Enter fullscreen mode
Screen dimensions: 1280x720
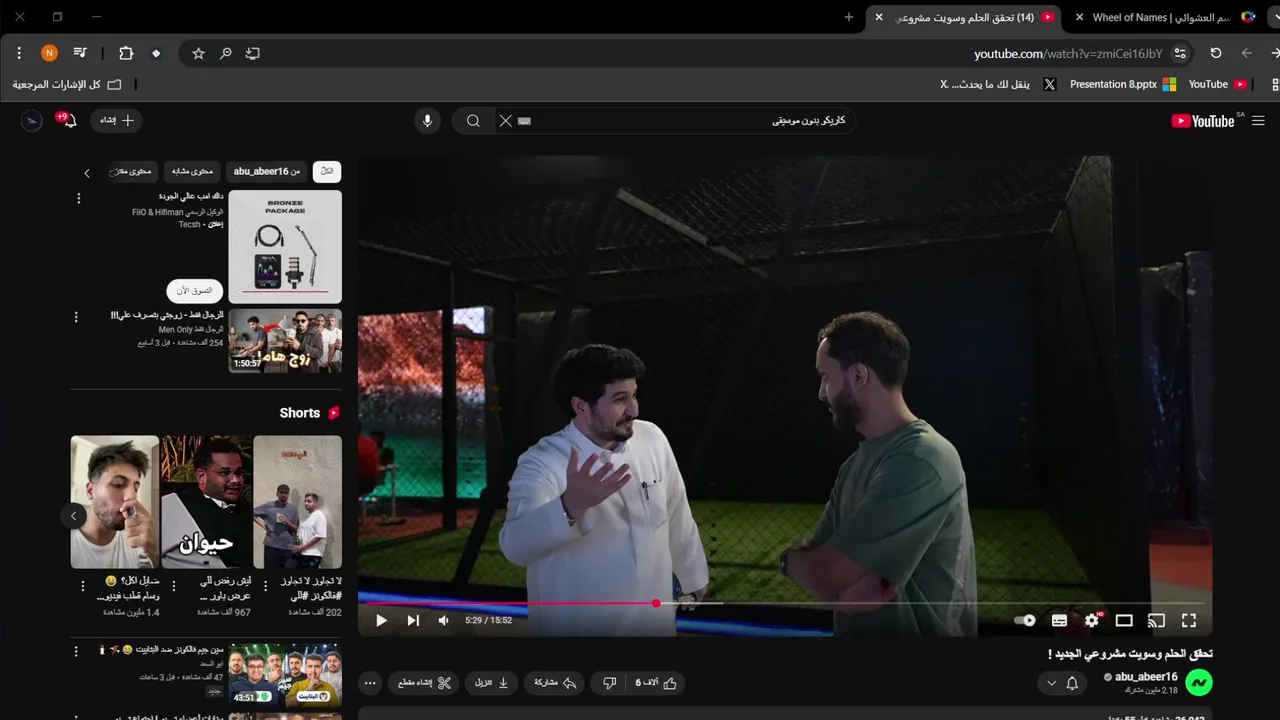pos(1189,620)
